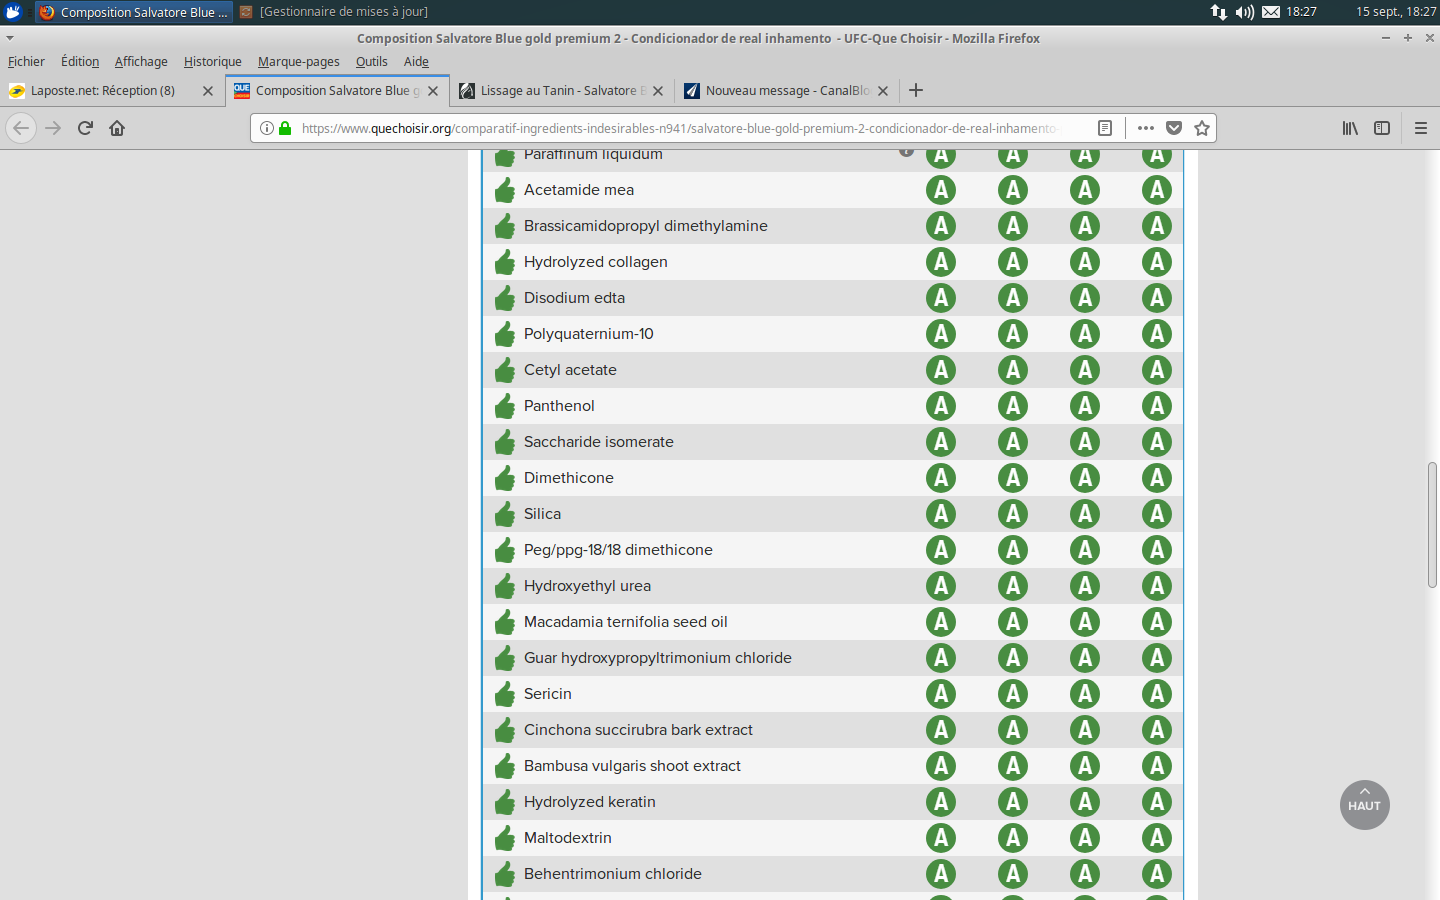Toggle the sidebar view icon

click(x=1382, y=128)
